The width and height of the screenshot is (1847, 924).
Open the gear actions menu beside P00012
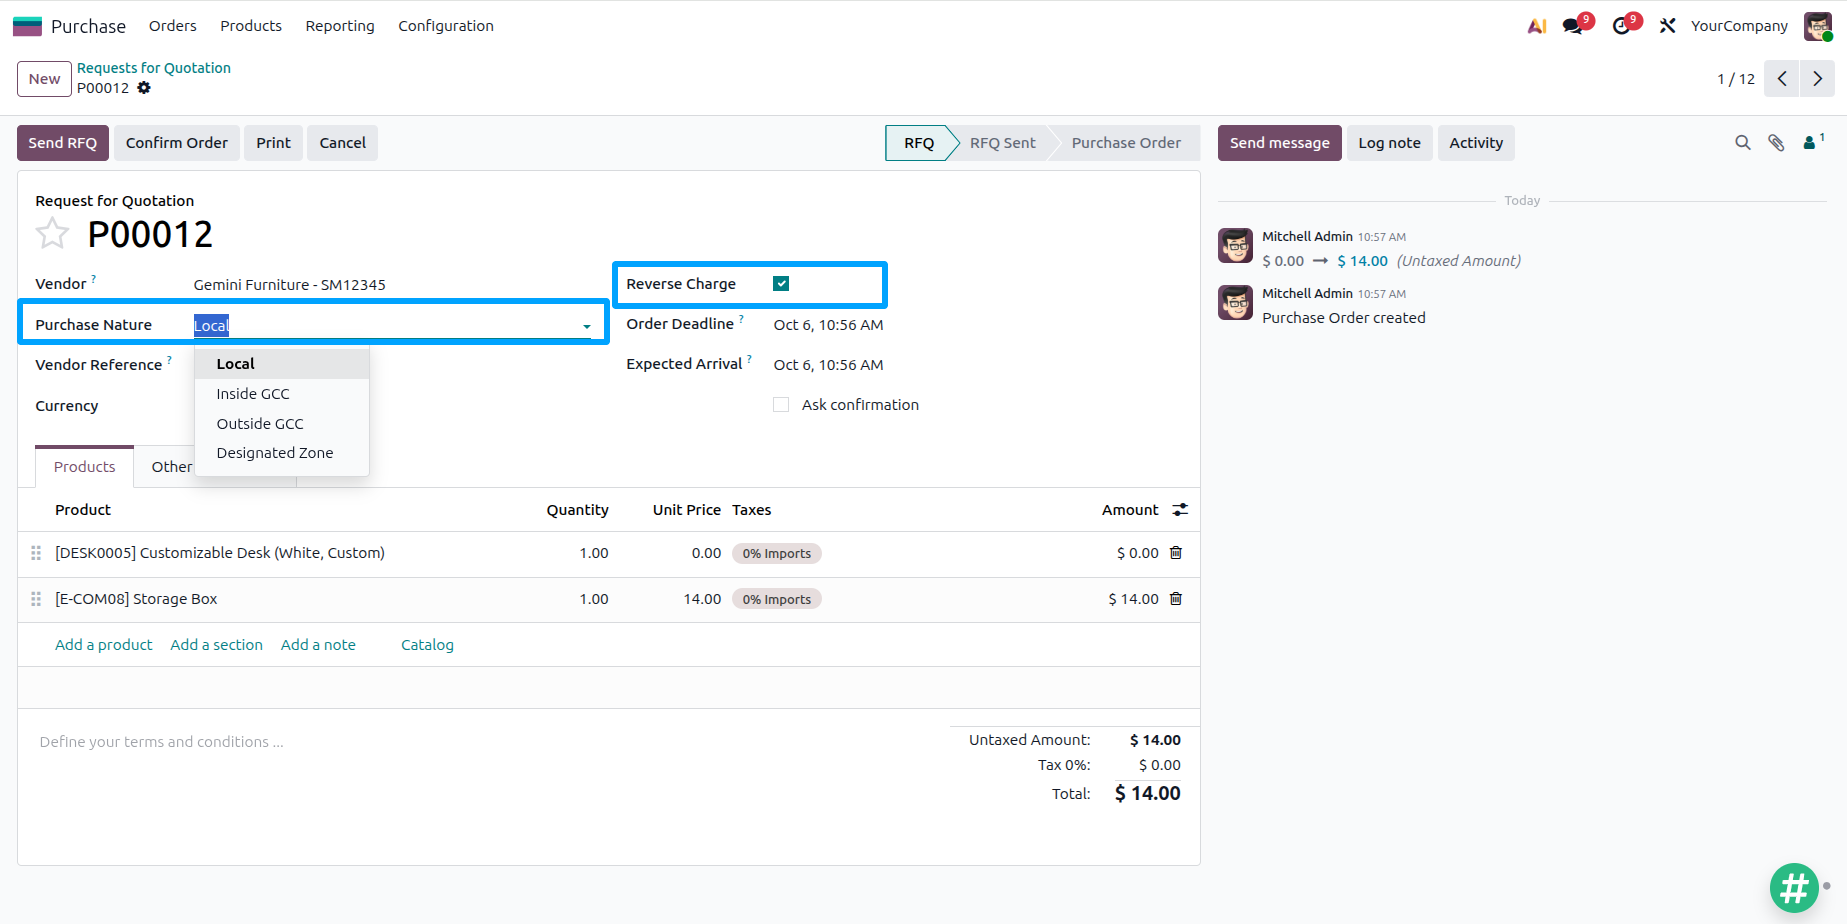tap(144, 88)
